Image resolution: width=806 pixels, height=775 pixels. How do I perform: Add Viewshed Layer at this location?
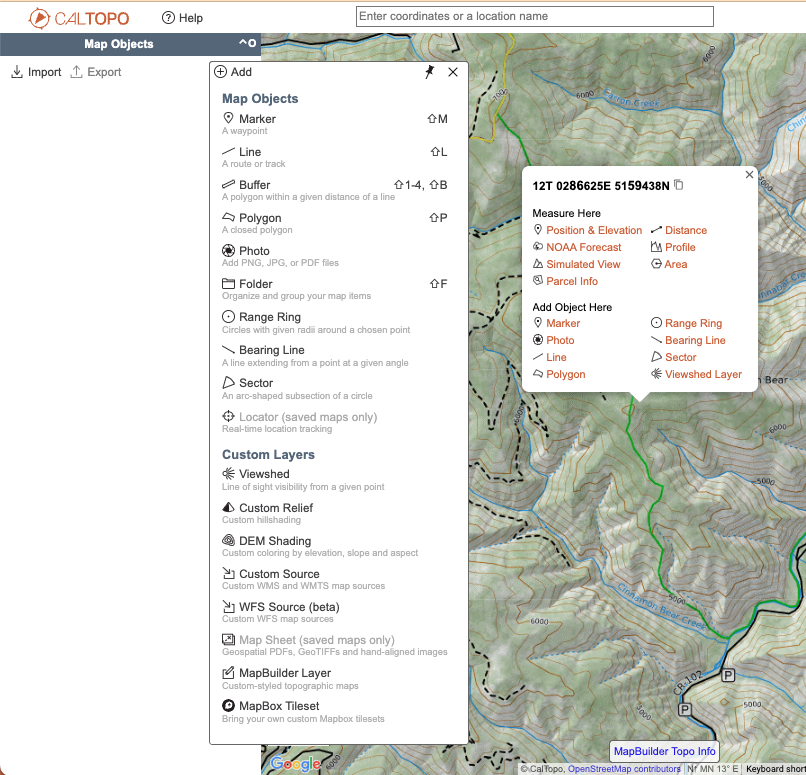click(x=703, y=374)
